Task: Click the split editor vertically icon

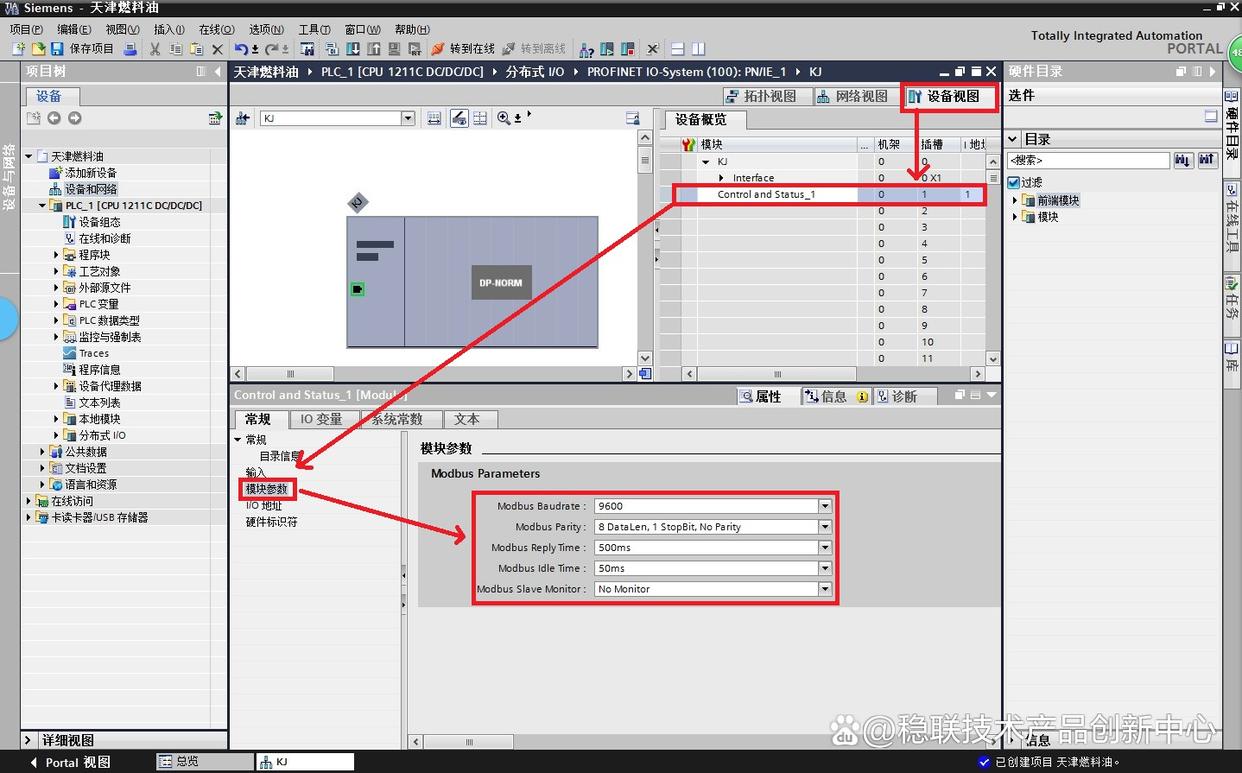Action: [698, 48]
